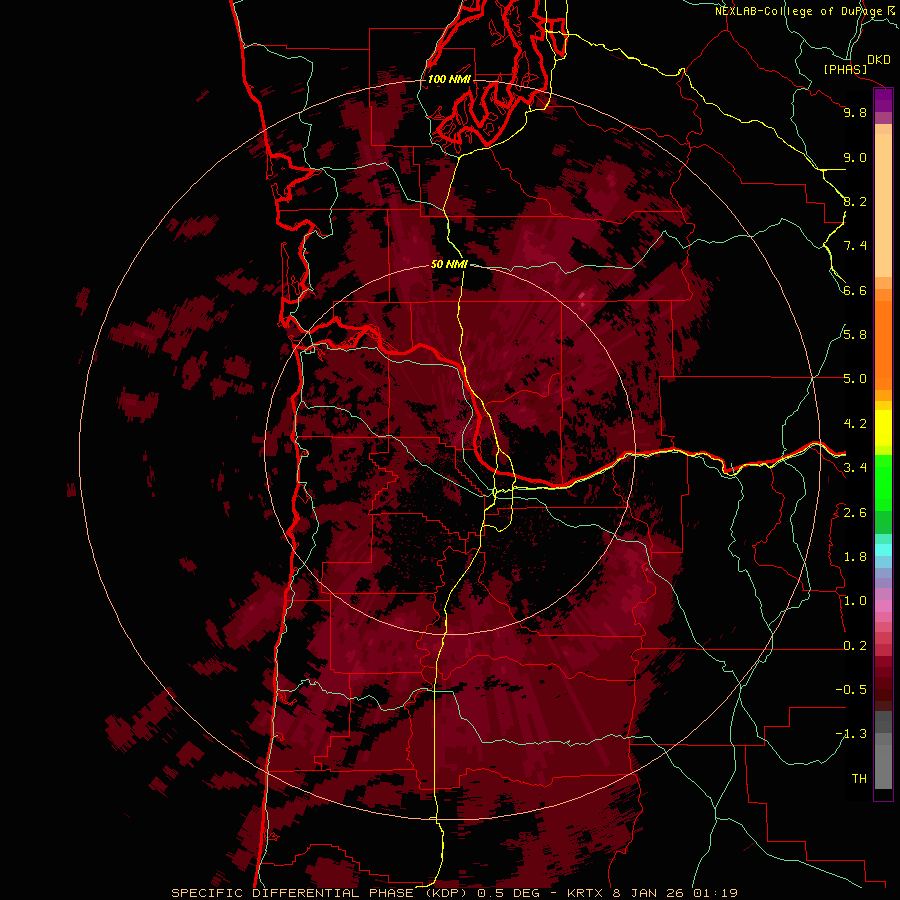900x900 pixels.
Task: Click the 9.8 value on the color scale
Action: click(x=855, y=112)
